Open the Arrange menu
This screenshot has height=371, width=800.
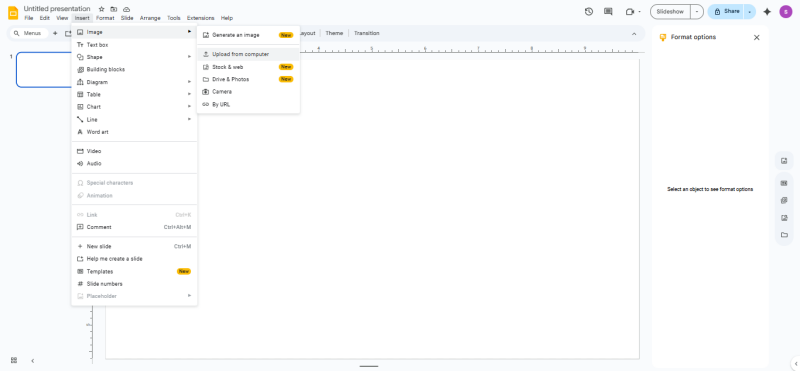point(150,18)
